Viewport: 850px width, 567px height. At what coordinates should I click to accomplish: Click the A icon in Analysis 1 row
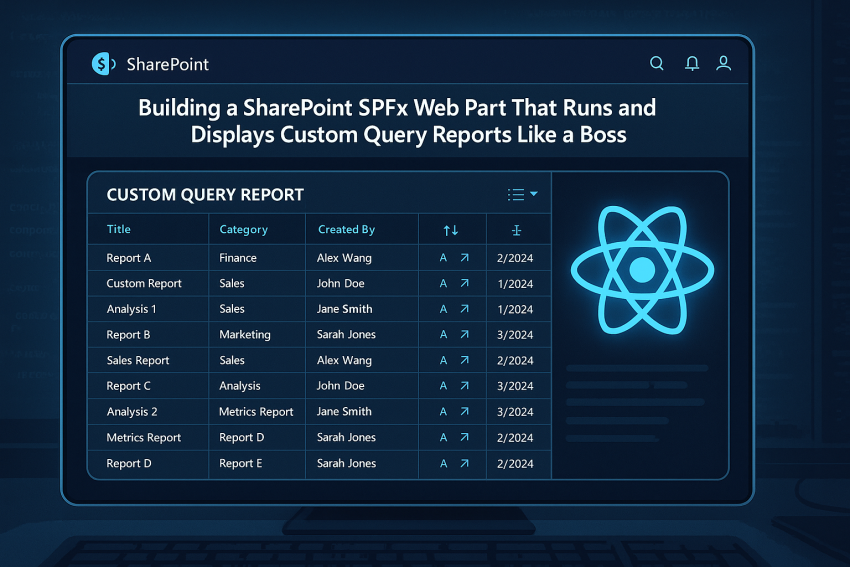(443, 309)
